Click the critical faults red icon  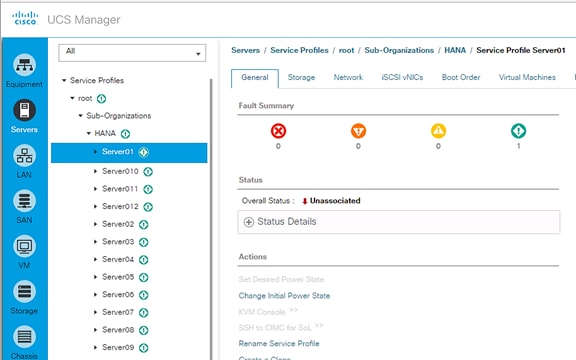pos(278,131)
